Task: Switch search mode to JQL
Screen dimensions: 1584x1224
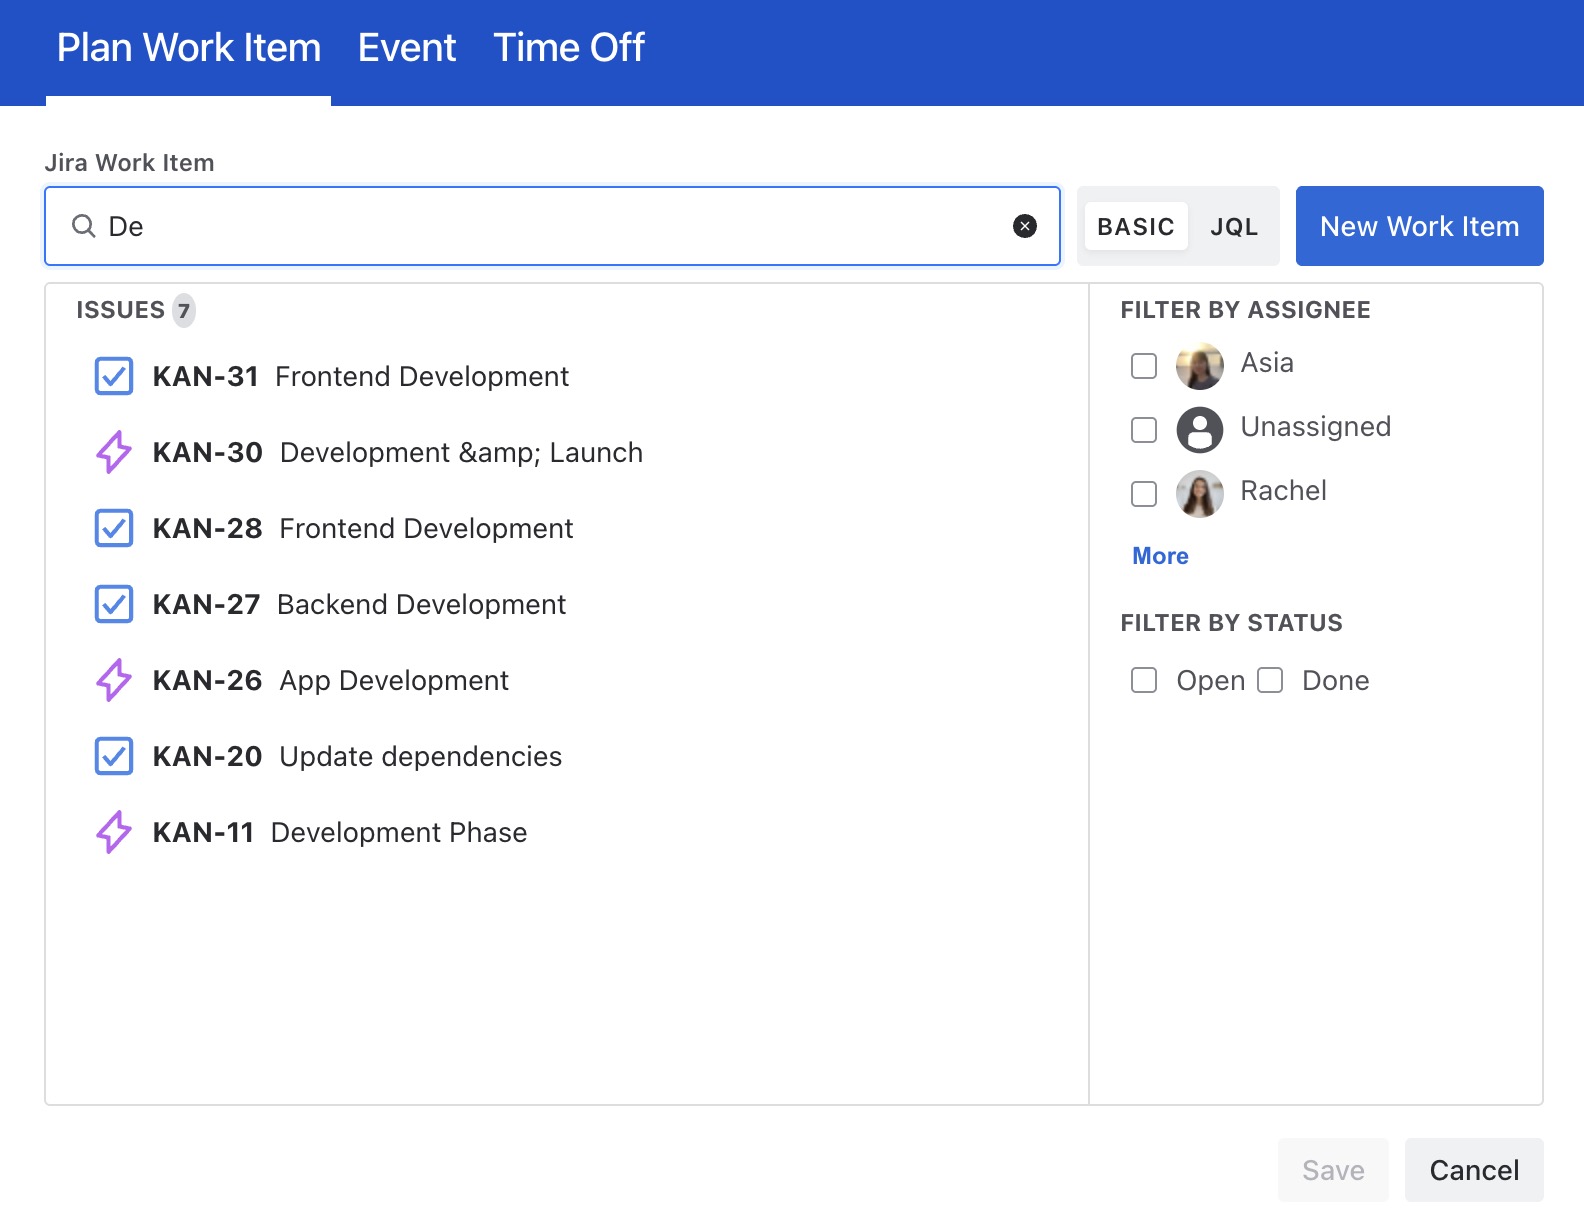Action: coord(1234,227)
